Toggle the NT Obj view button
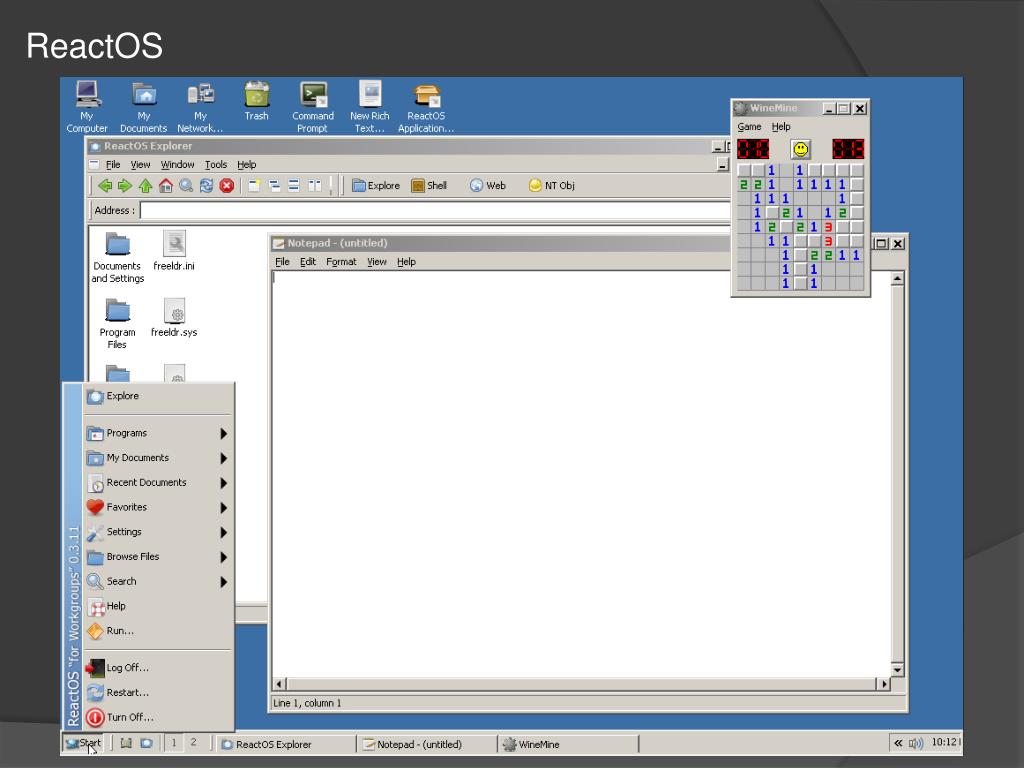Image resolution: width=1024 pixels, height=768 pixels. click(x=552, y=186)
